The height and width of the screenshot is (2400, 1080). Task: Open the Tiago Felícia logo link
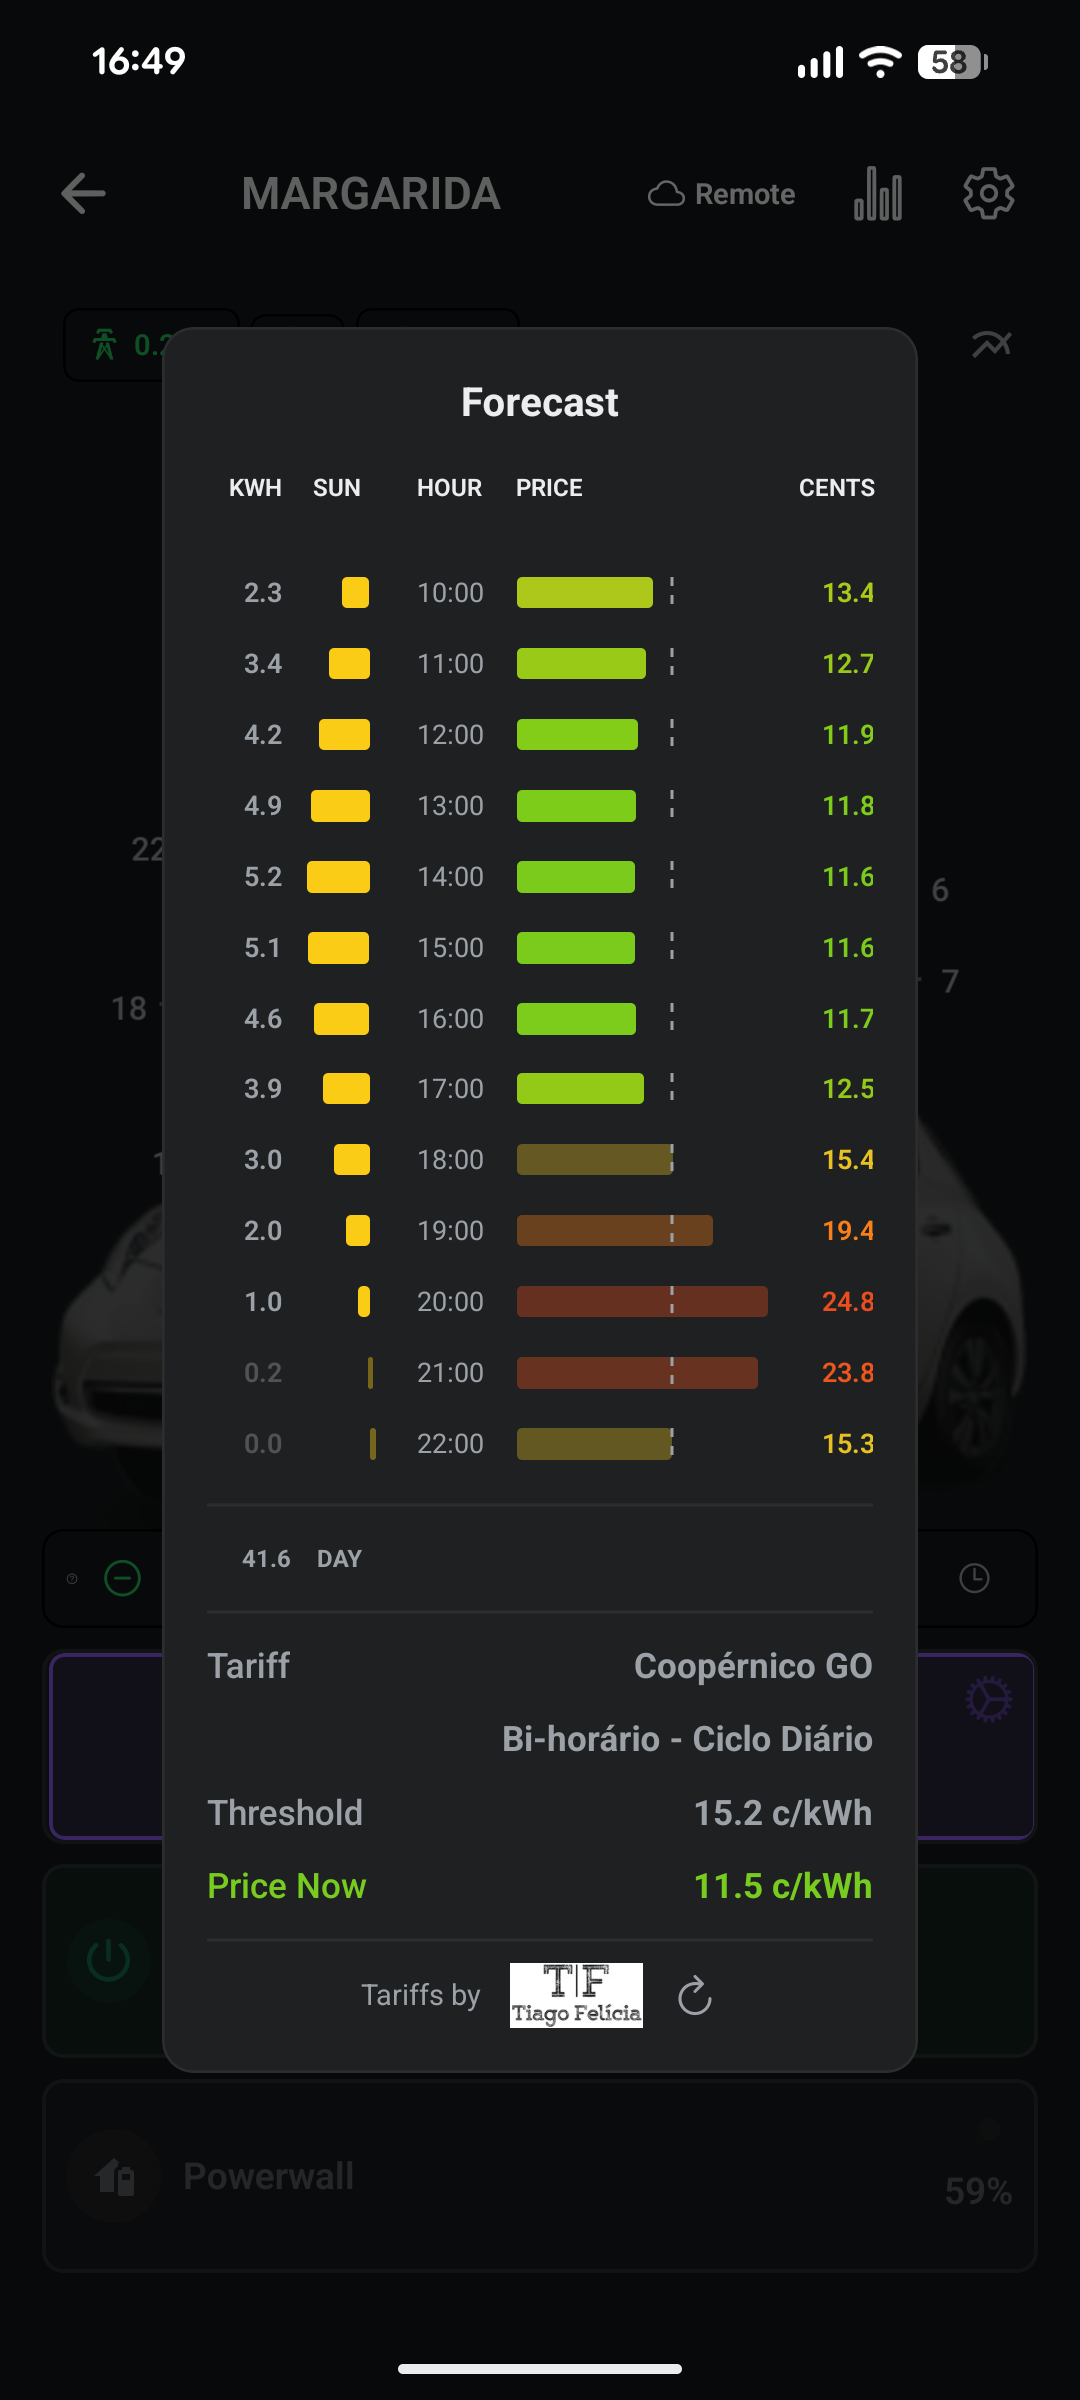(576, 1995)
